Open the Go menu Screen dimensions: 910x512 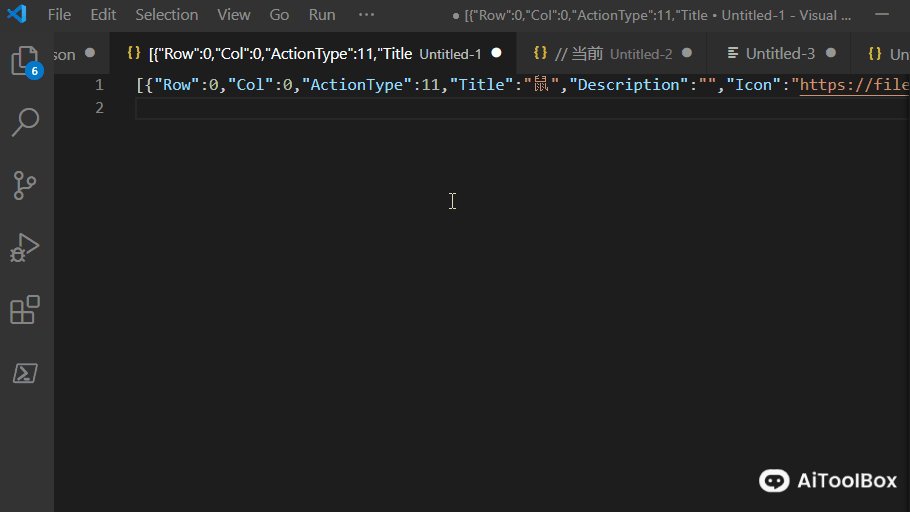coord(279,15)
